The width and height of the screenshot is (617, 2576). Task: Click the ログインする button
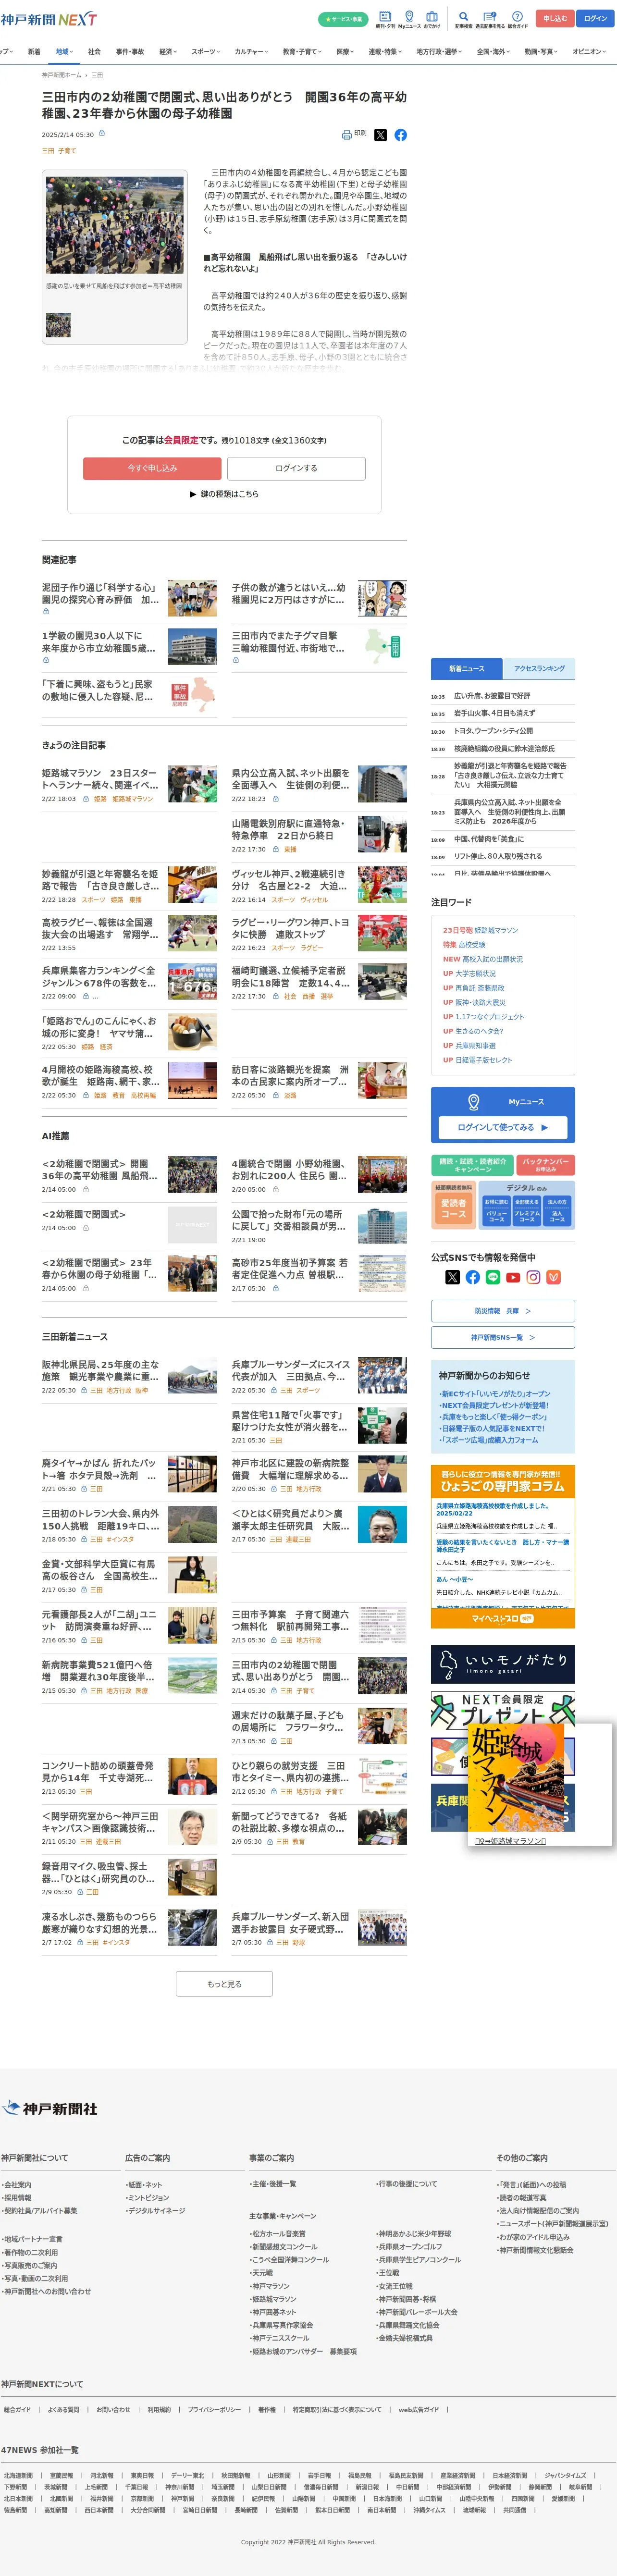coord(296,468)
